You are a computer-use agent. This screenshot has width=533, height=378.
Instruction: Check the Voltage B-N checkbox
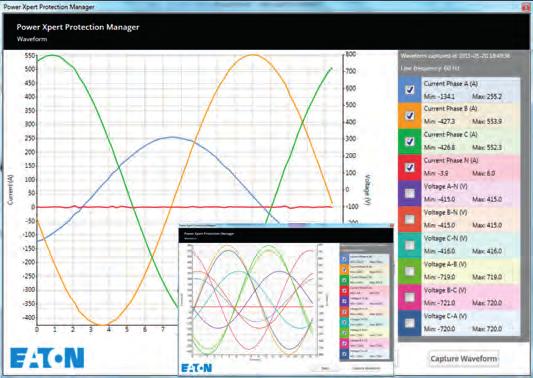410,219
